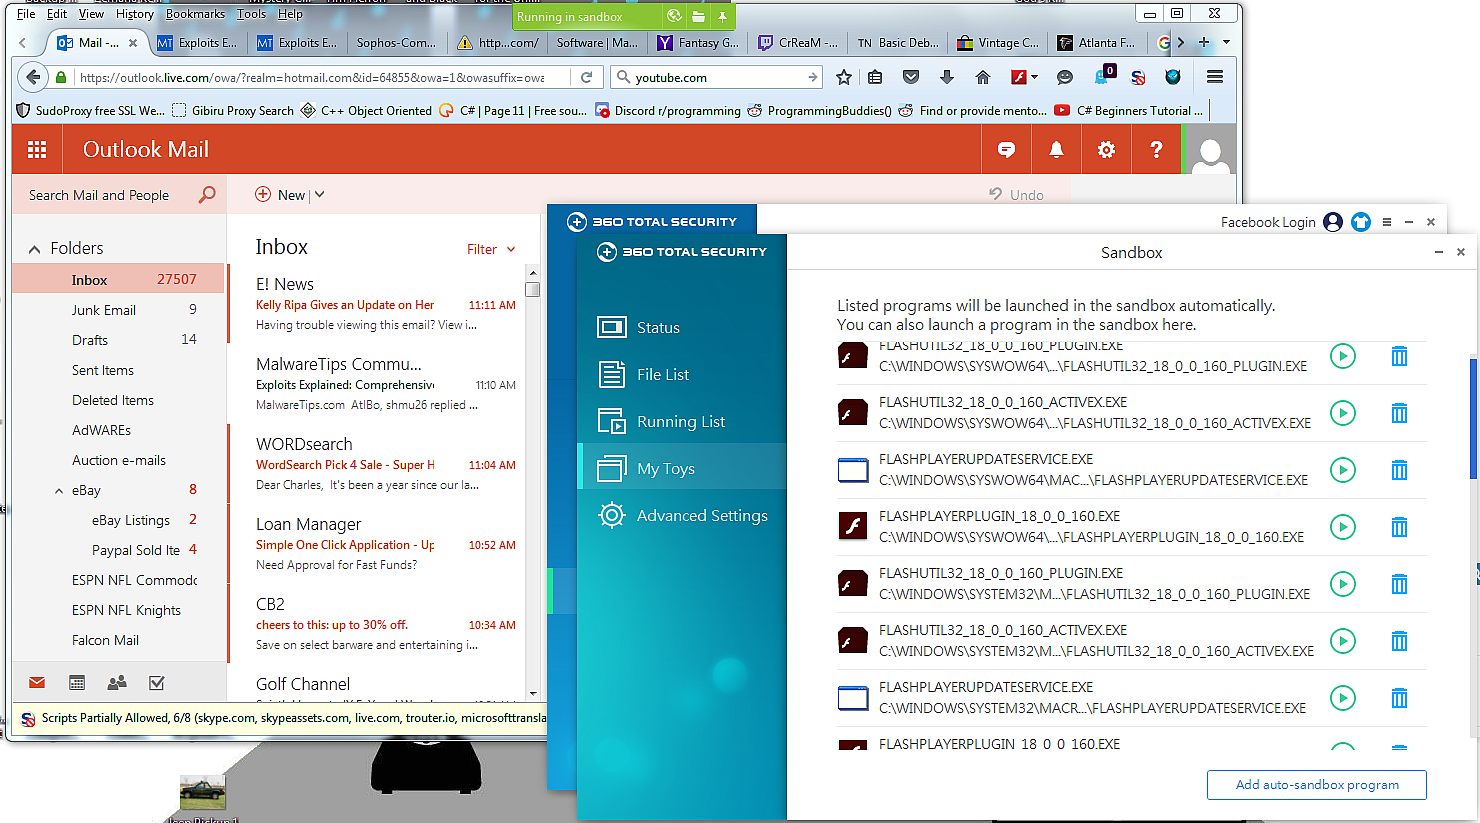Open Mail module icon in Outlook bottom bar

37,683
